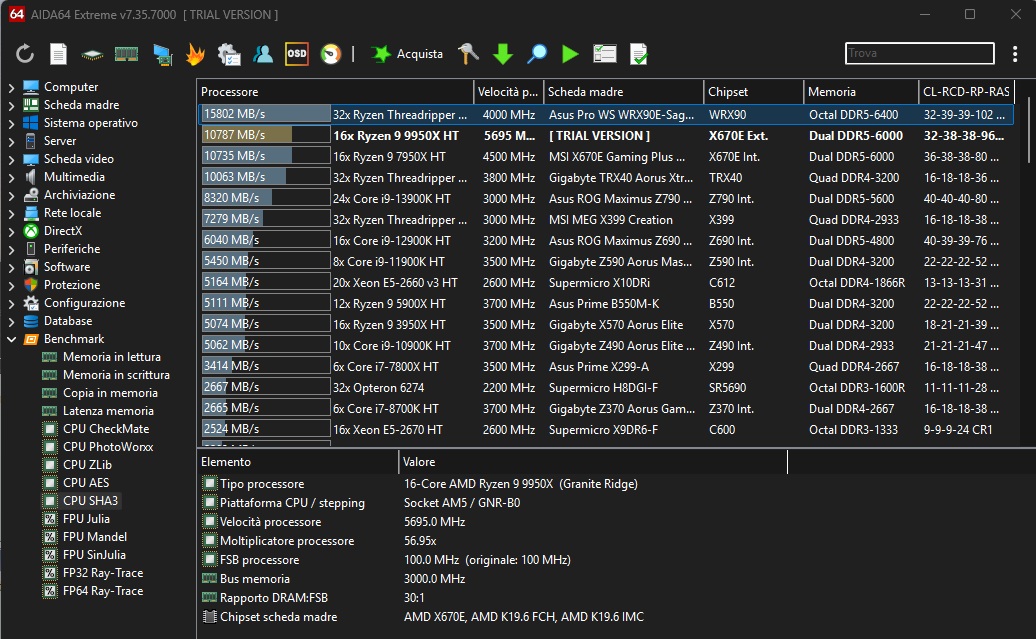This screenshot has width=1036, height=639.
Task: Sort by Processore column header
Action: click(x=336, y=92)
